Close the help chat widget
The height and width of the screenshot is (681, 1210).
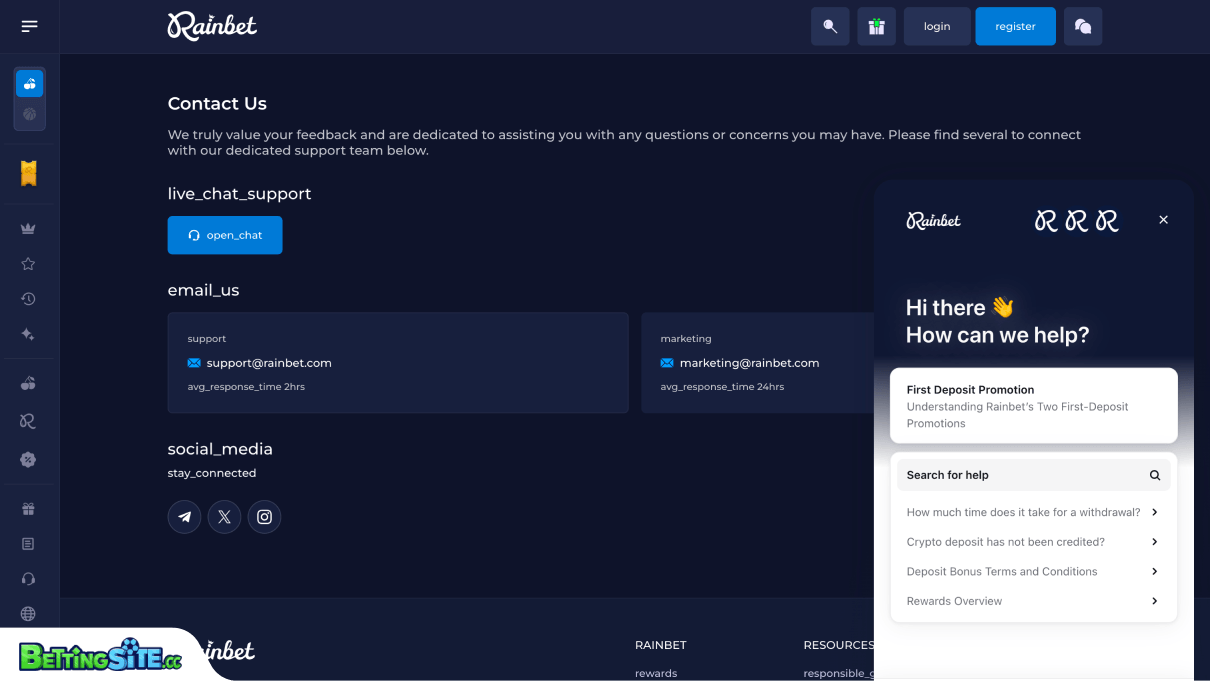tap(1163, 220)
